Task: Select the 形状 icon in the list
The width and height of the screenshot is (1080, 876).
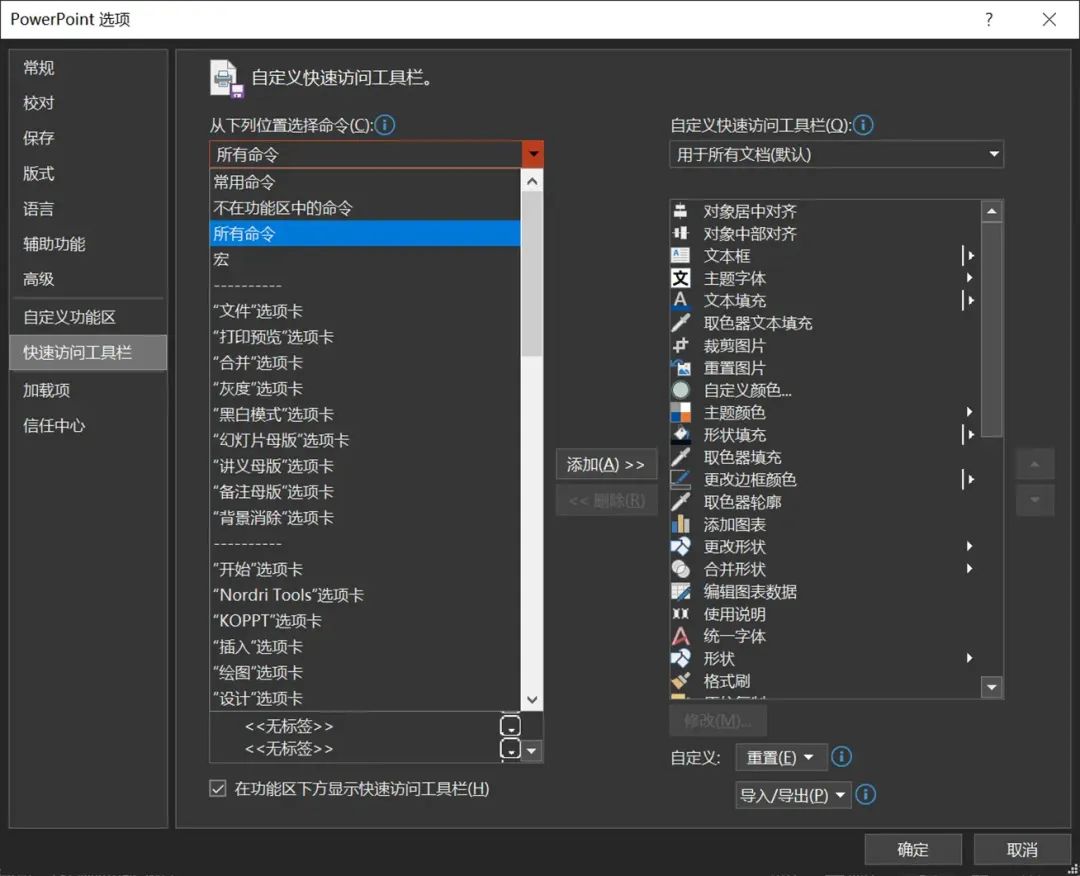Action: click(x=681, y=658)
